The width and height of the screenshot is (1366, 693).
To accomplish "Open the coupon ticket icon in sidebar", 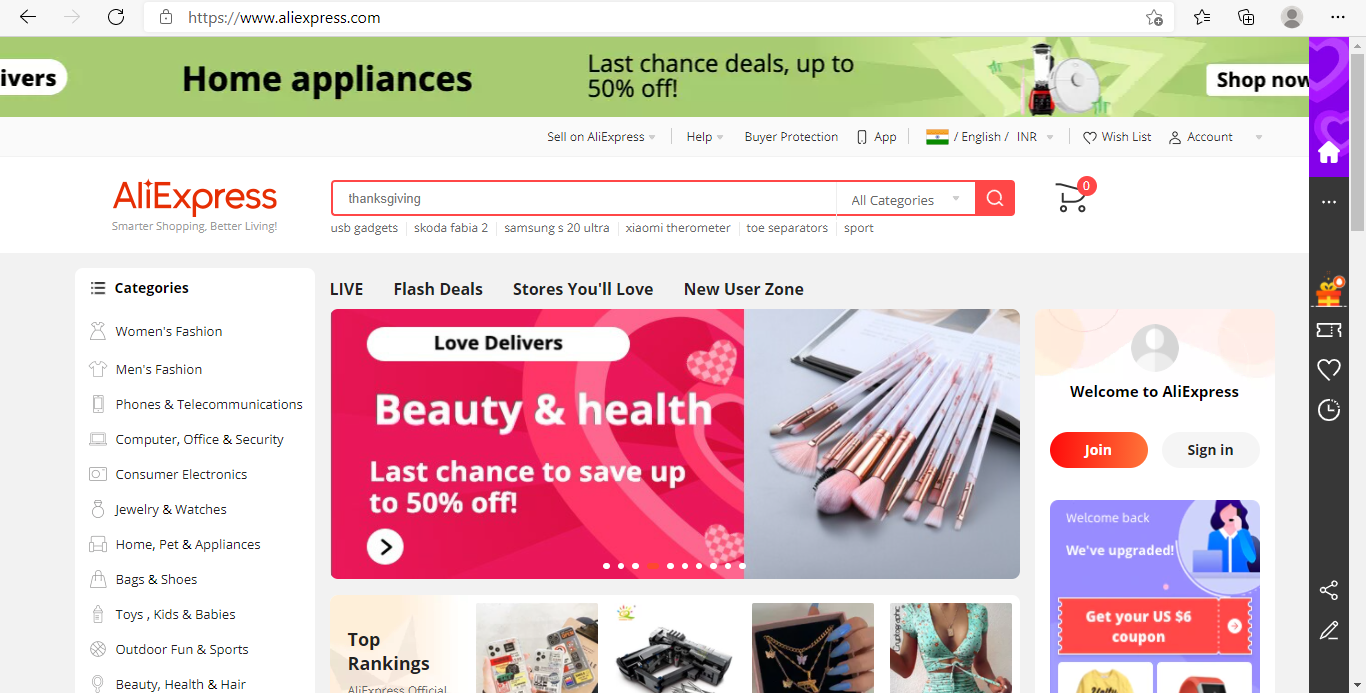I will tap(1329, 329).
